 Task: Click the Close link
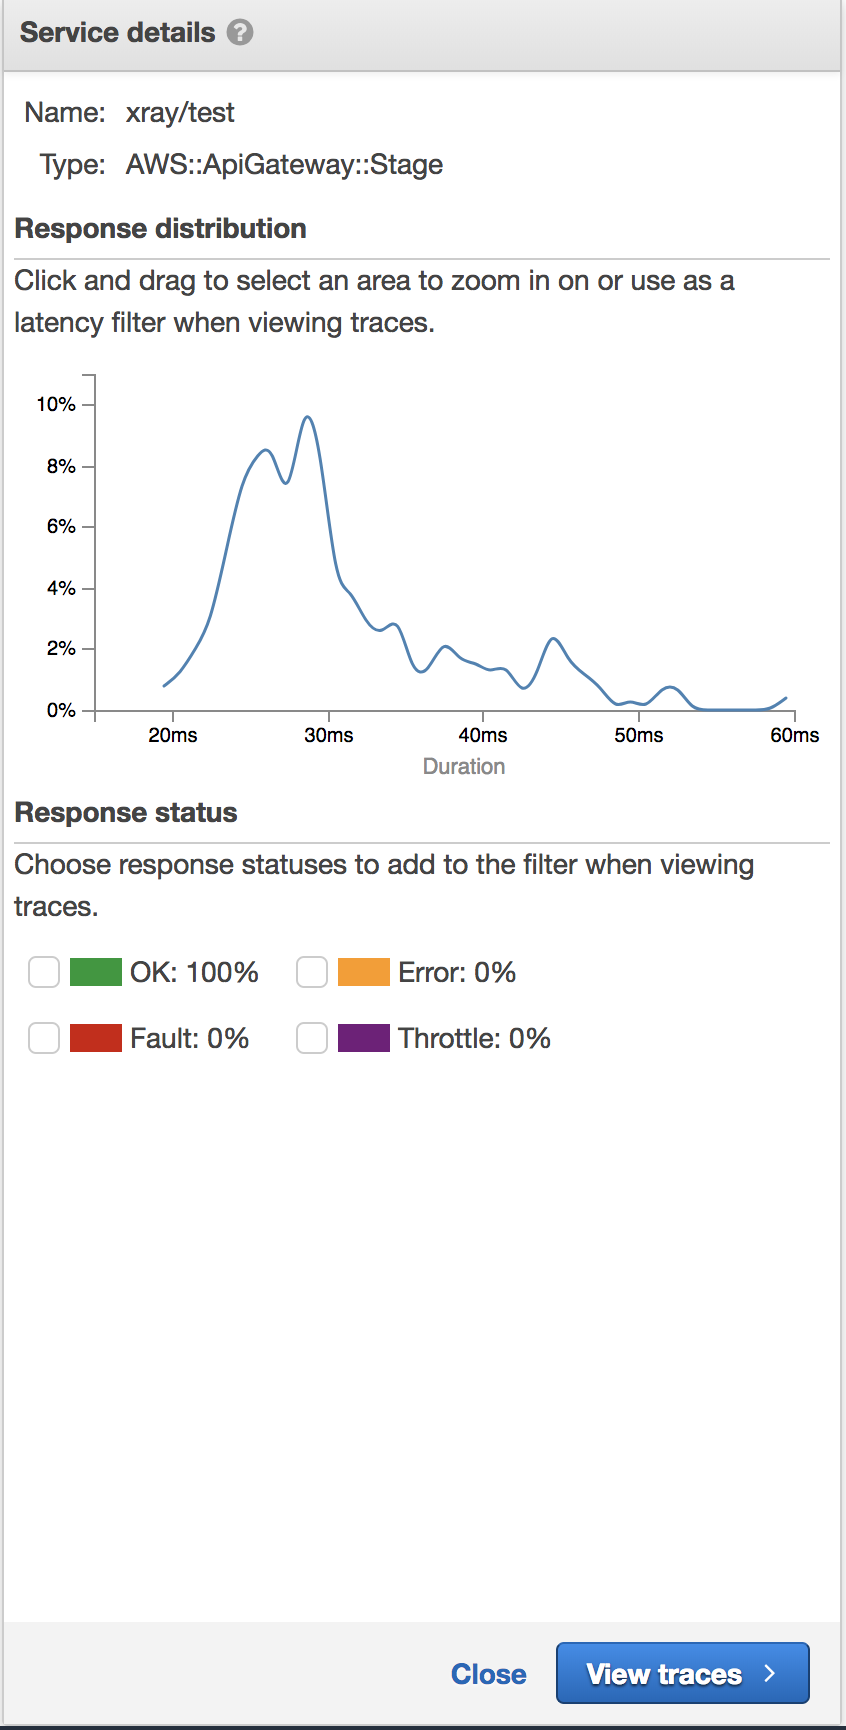coord(488,1673)
